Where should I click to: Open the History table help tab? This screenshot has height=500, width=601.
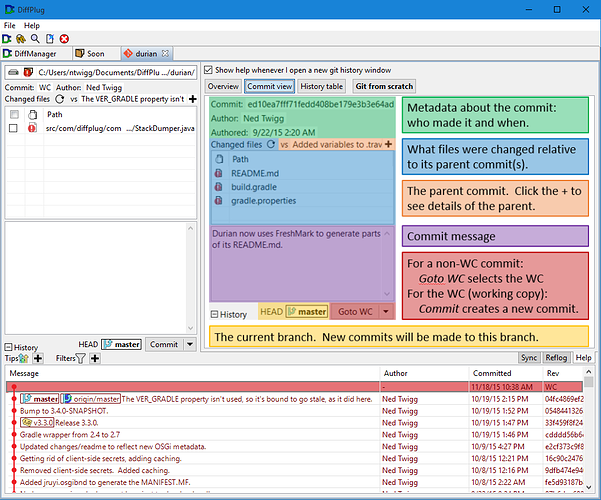coord(322,86)
